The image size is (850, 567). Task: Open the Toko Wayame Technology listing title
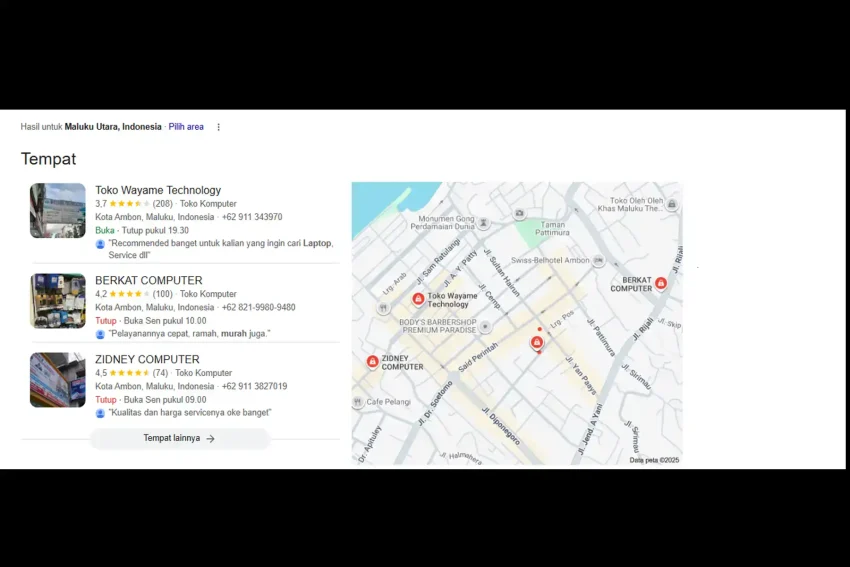(x=158, y=190)
